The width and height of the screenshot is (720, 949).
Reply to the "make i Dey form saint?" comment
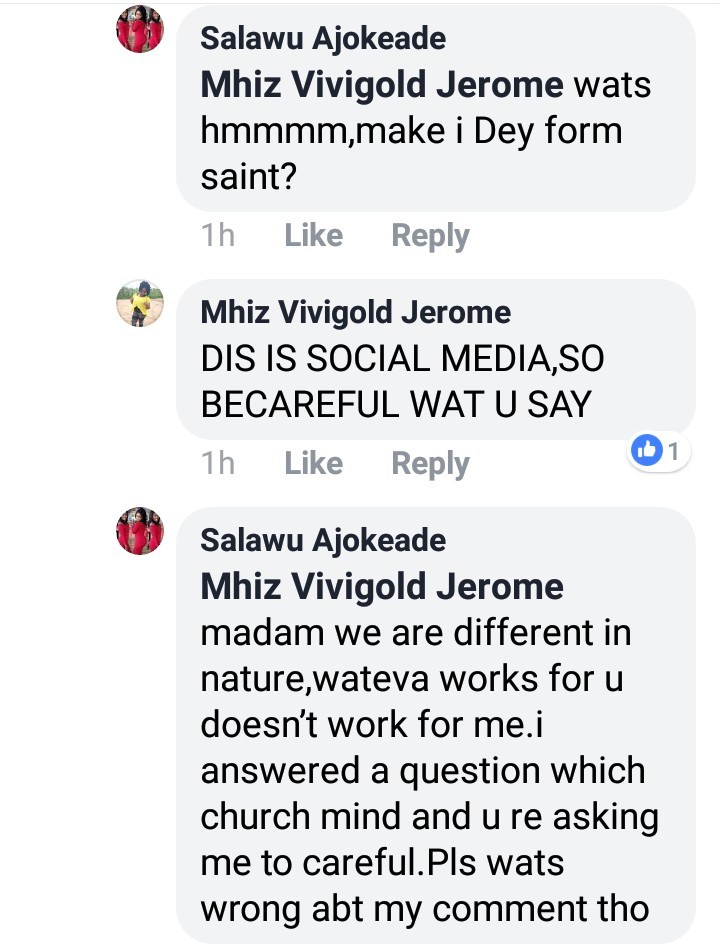click(x=430, y=236)
